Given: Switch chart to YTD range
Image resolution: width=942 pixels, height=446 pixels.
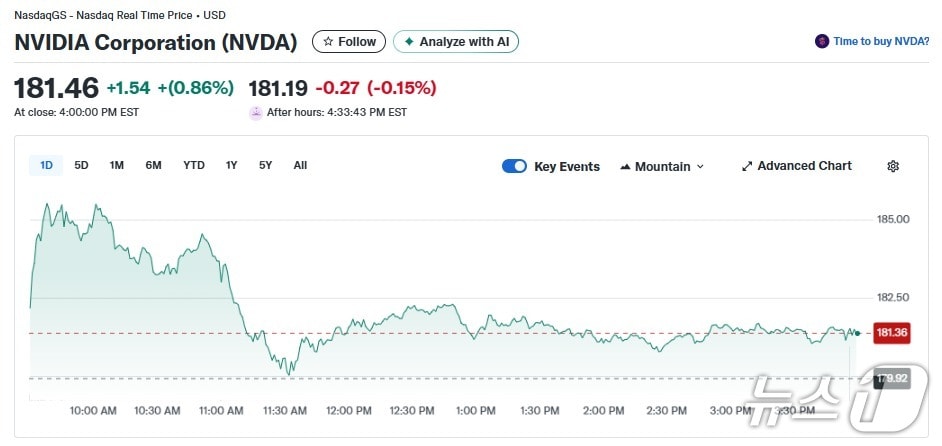Looking at the screenshot, I should click(193, 165).
